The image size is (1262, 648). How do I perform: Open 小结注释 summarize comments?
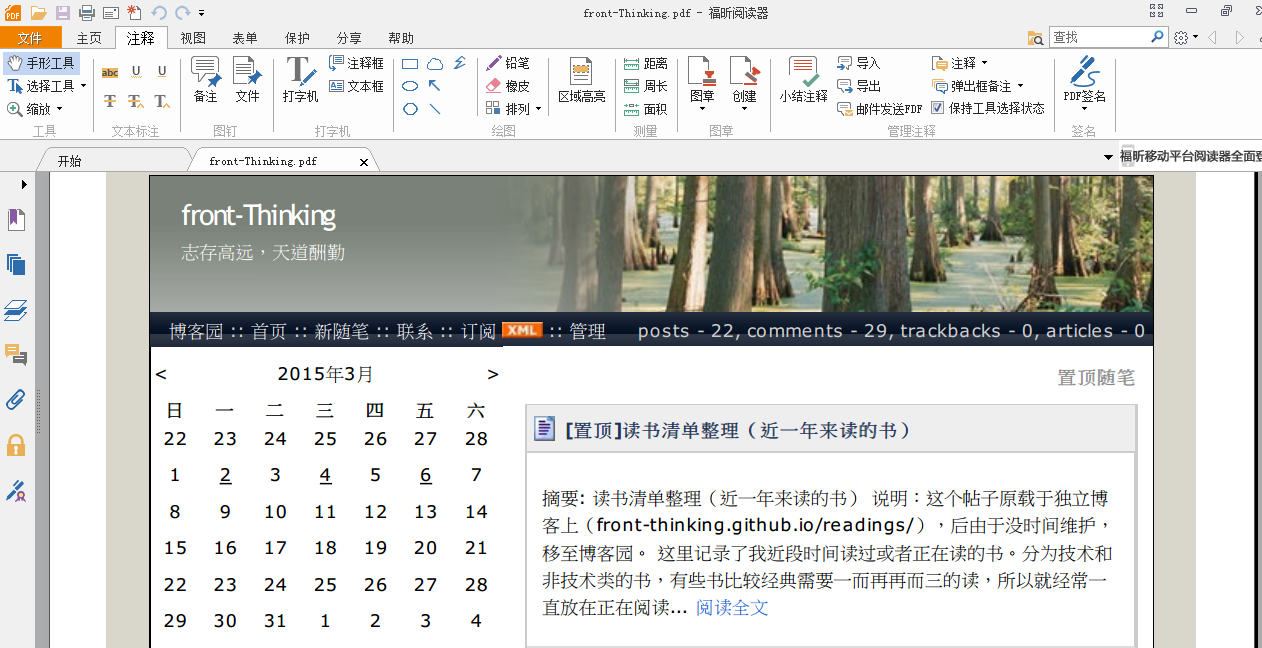804,80
